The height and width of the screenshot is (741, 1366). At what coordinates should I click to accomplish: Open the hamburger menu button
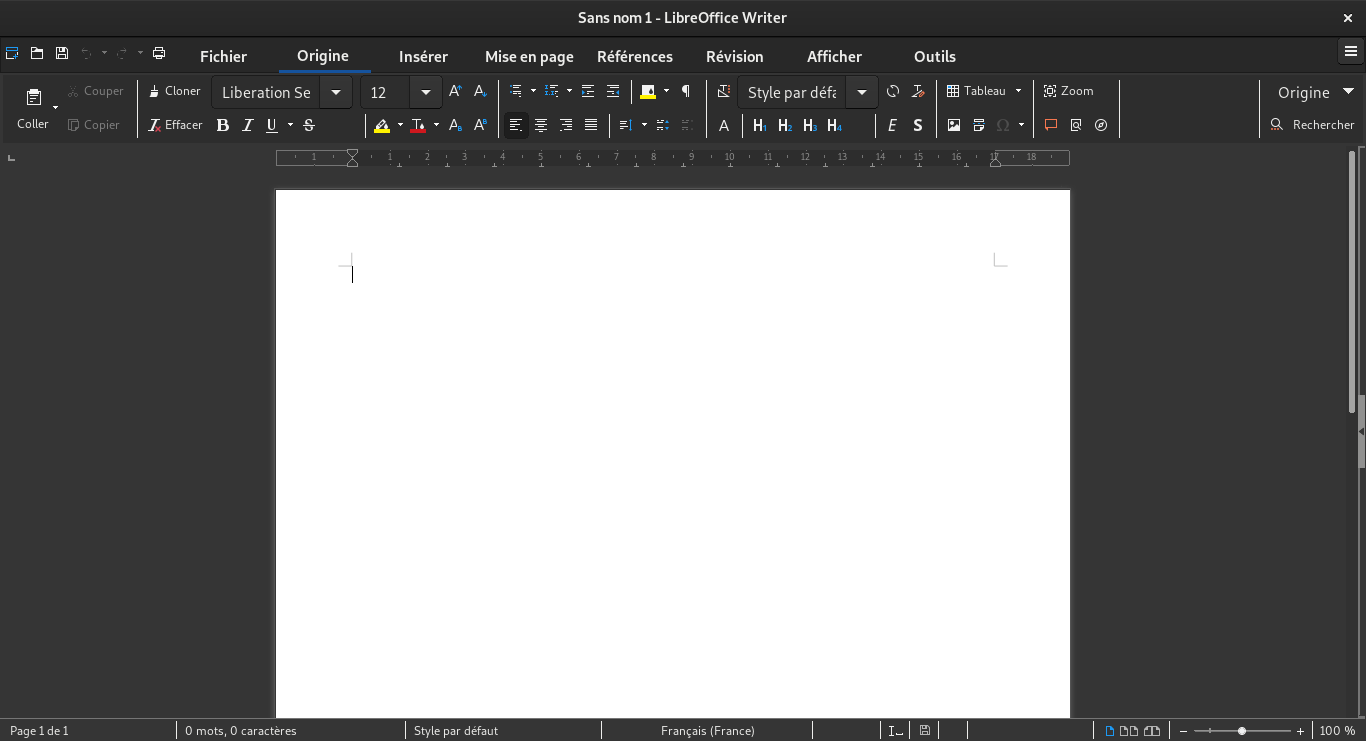coord(1351,51)
